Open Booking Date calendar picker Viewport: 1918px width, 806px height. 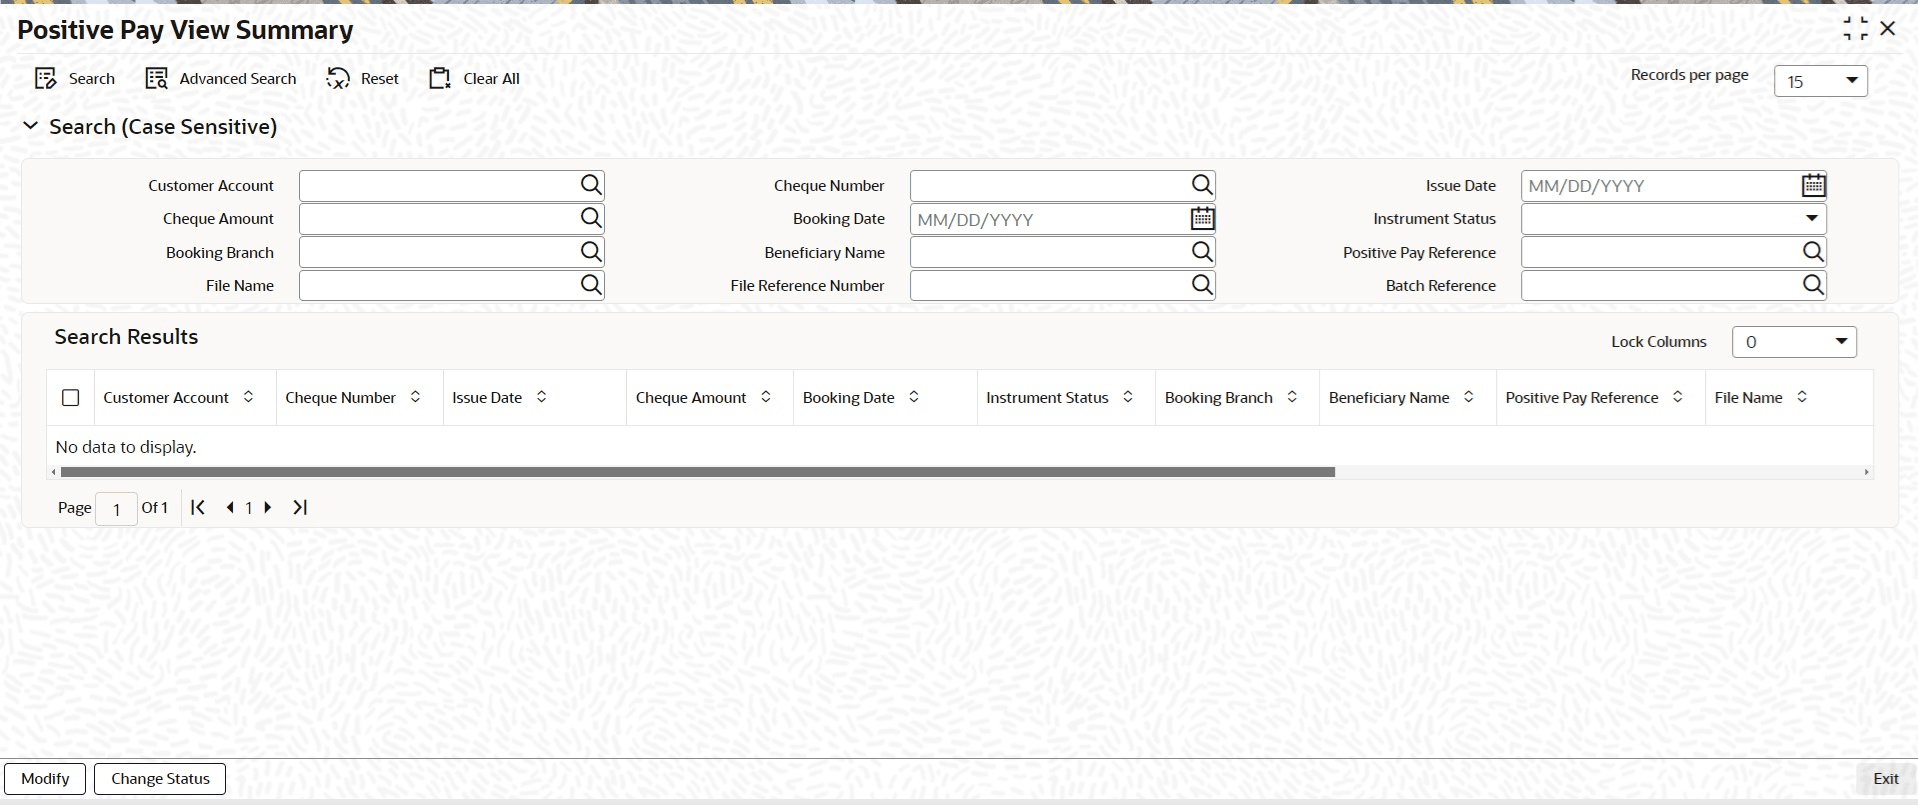(x=1202, y=218)
